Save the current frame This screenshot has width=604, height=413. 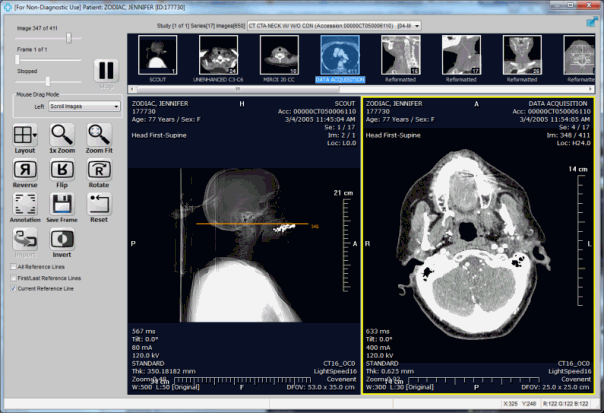(x=62, y=204)
